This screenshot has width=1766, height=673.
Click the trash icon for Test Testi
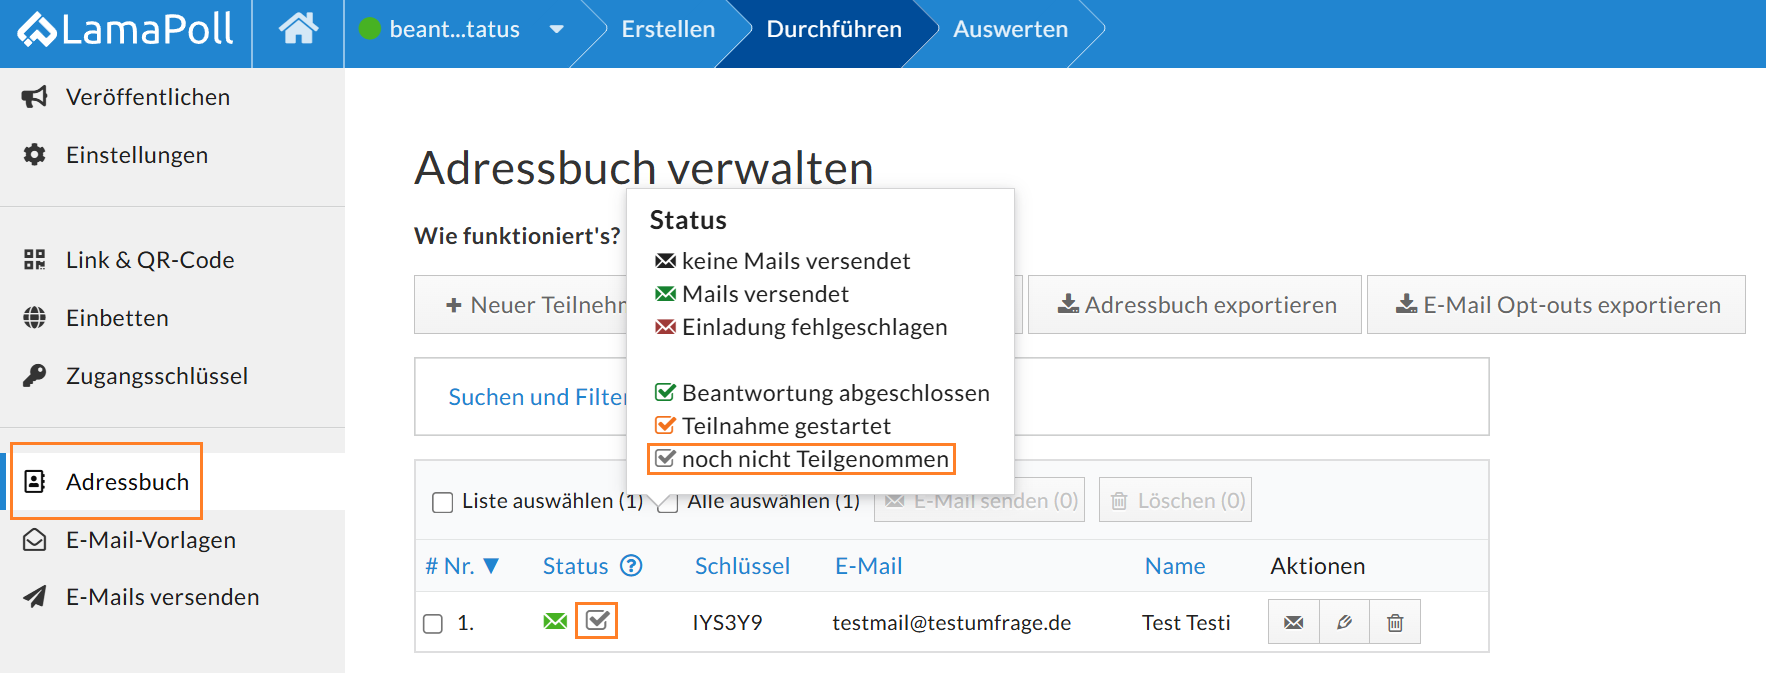click(x=1395, y=622)
